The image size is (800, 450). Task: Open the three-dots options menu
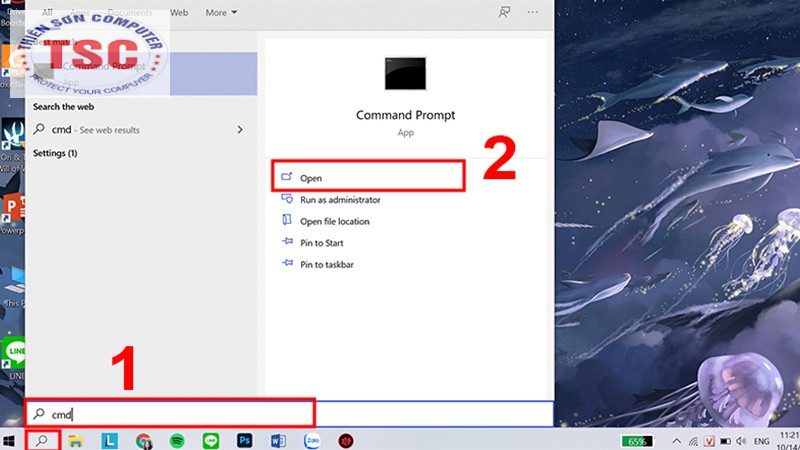coord(533,12)
